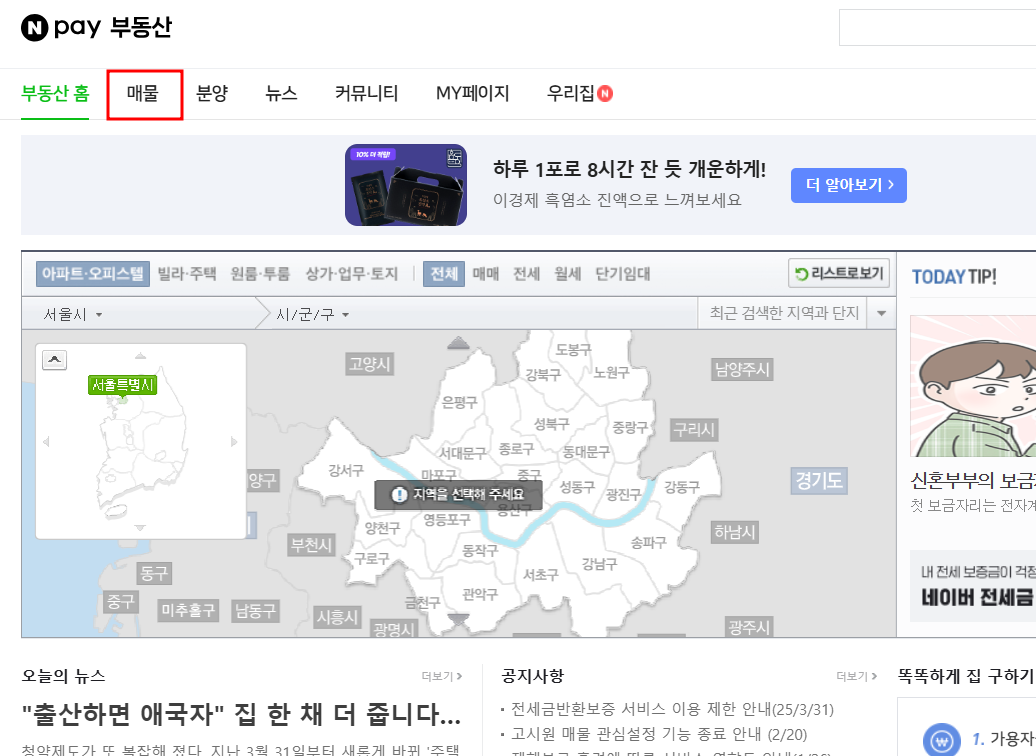Click the W coin icon under 똑똑하게 집 구하기

(942, 742)
